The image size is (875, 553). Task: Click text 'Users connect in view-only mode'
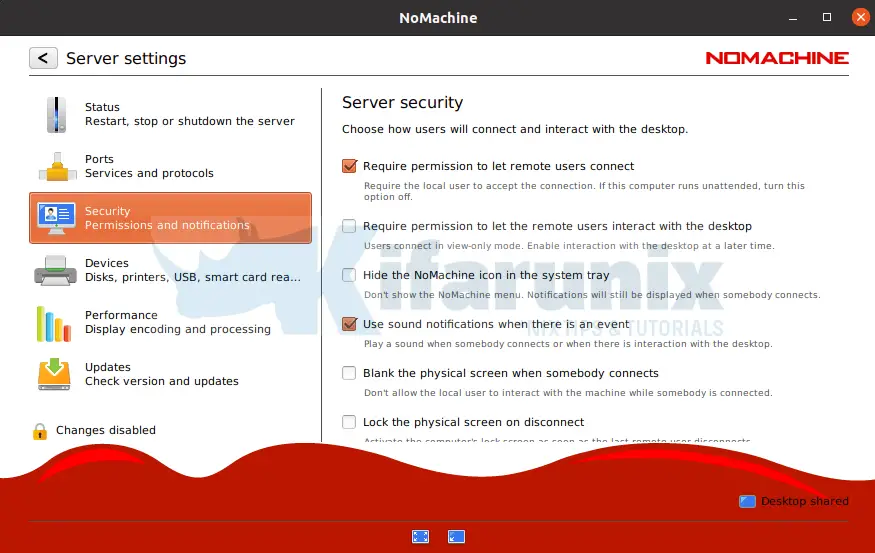pos(444,246)
